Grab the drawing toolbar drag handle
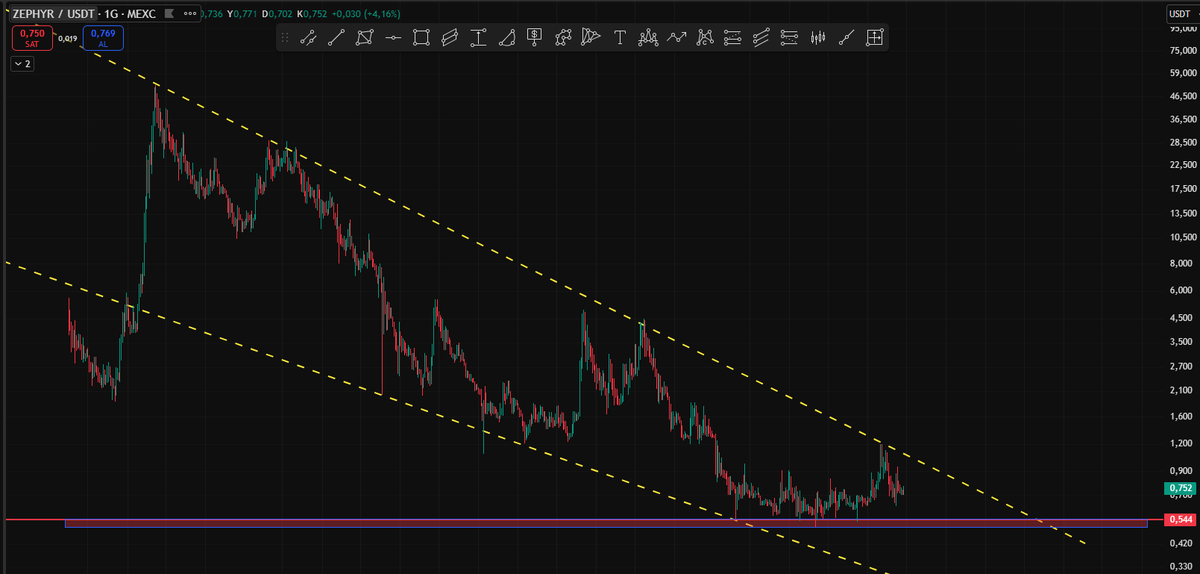The height and width of the screenshot is (574, 1200). 284,38
